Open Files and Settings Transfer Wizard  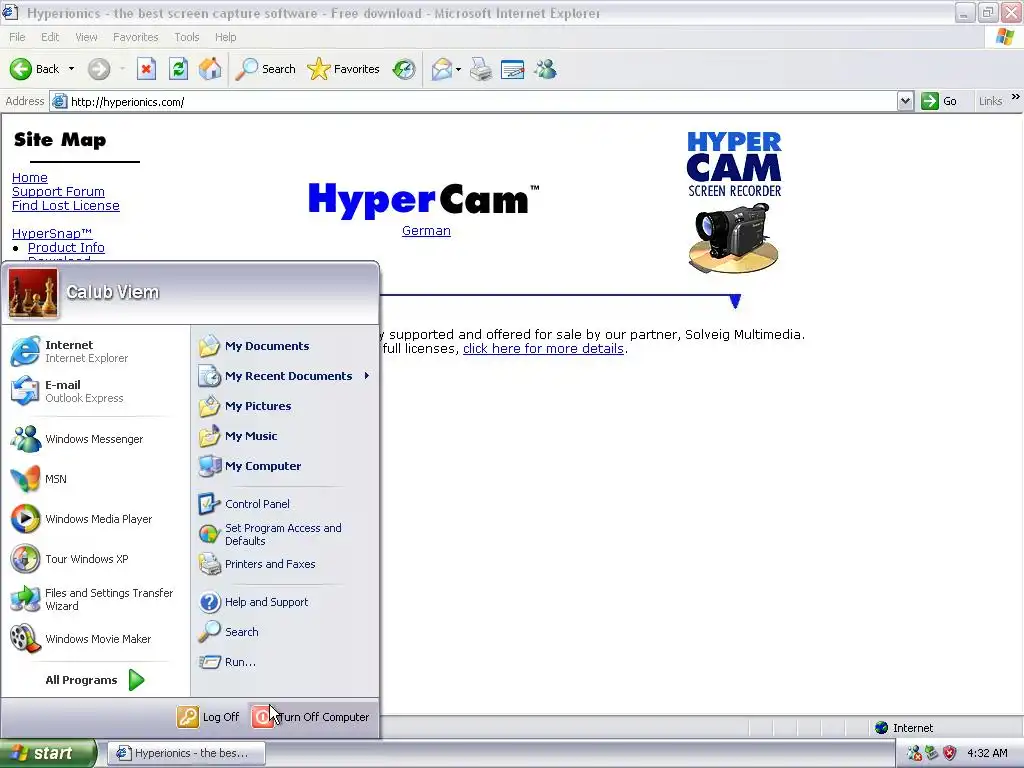pyautogui.click(x=95, y=599)
